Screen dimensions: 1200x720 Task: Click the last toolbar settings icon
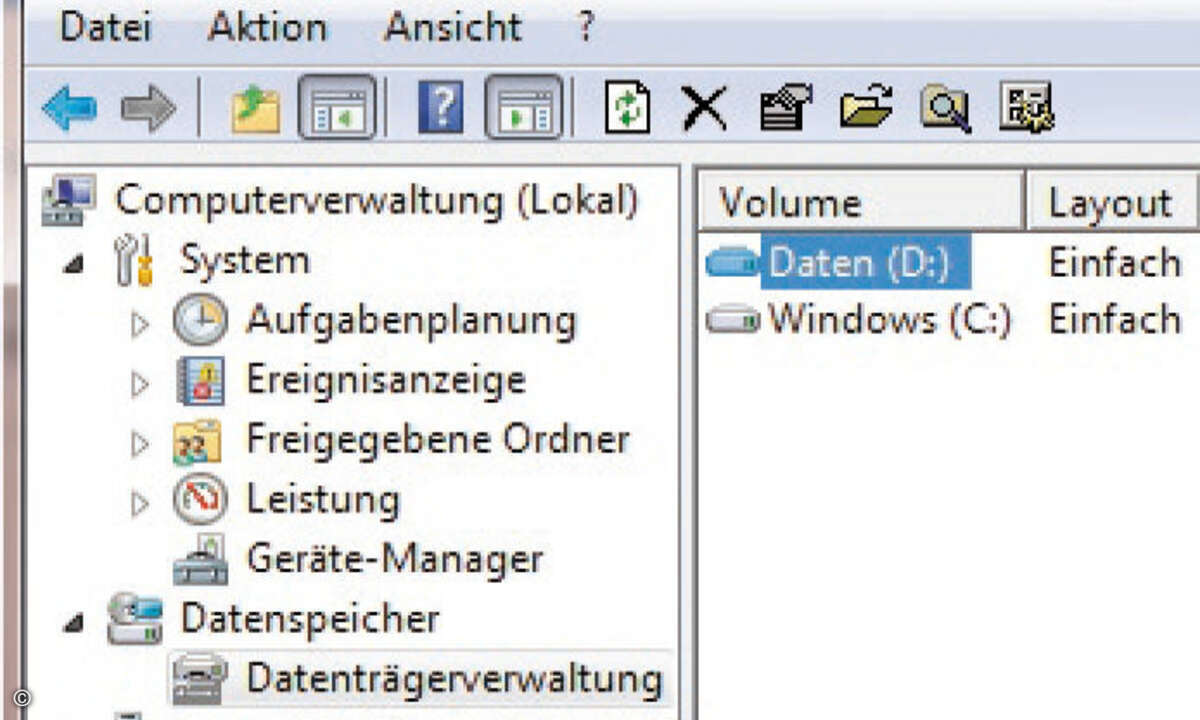tap(1027, 107)
